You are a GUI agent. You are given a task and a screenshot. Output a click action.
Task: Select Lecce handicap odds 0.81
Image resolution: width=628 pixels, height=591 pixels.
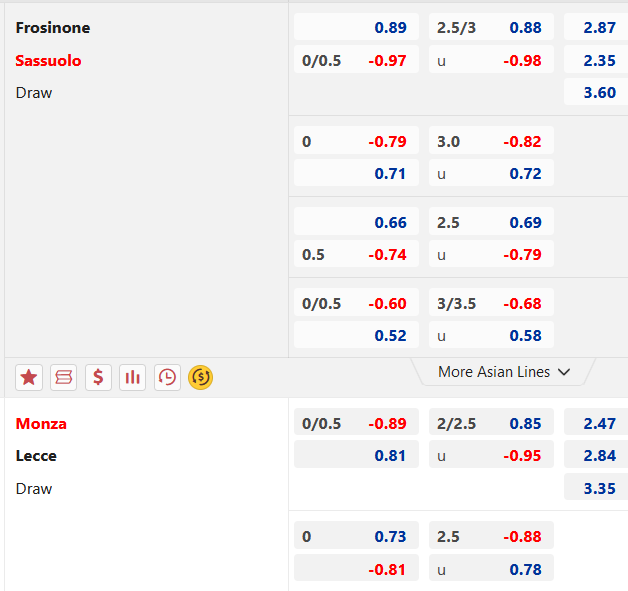tap(356, 455)
